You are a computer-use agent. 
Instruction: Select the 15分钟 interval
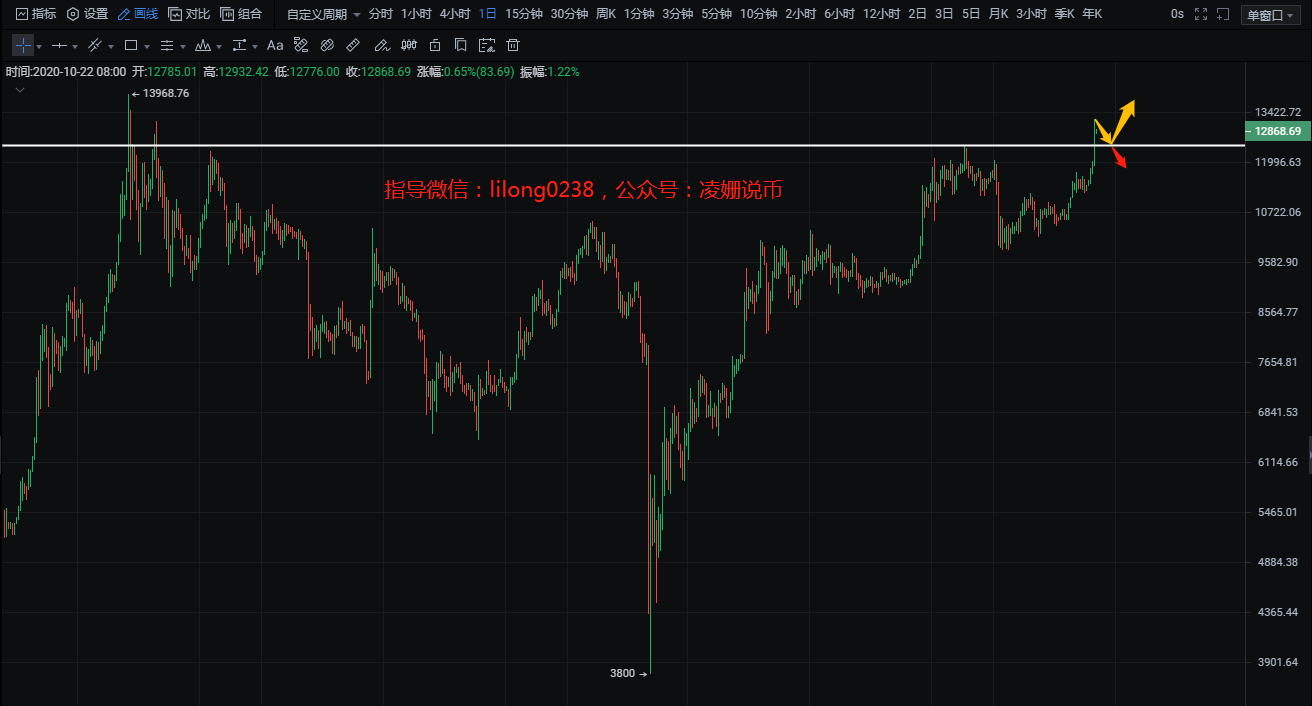[524, 14]
